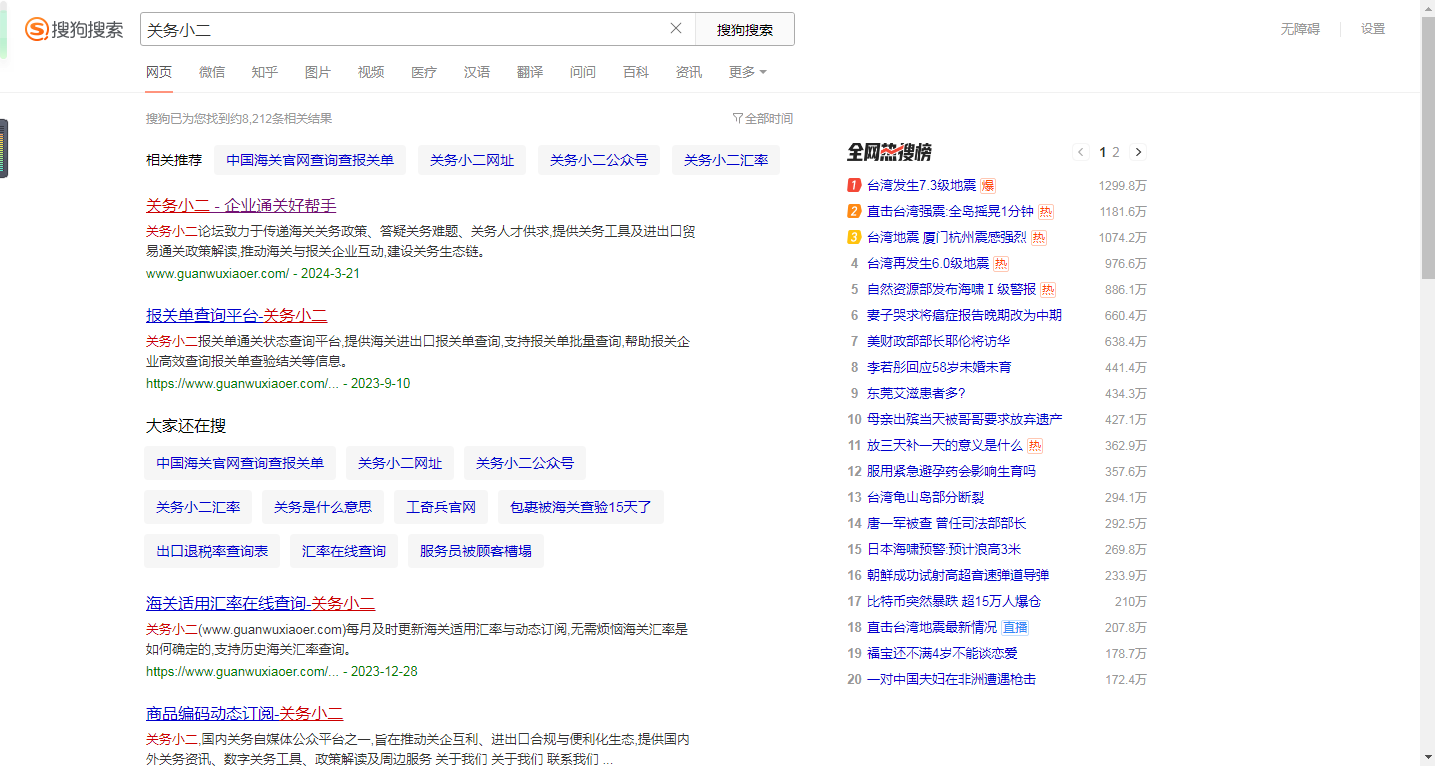The height and width of the screenshot is (766, 1435).
Task: Switch to the 百科 tab
Action: (x=636, y=72)
